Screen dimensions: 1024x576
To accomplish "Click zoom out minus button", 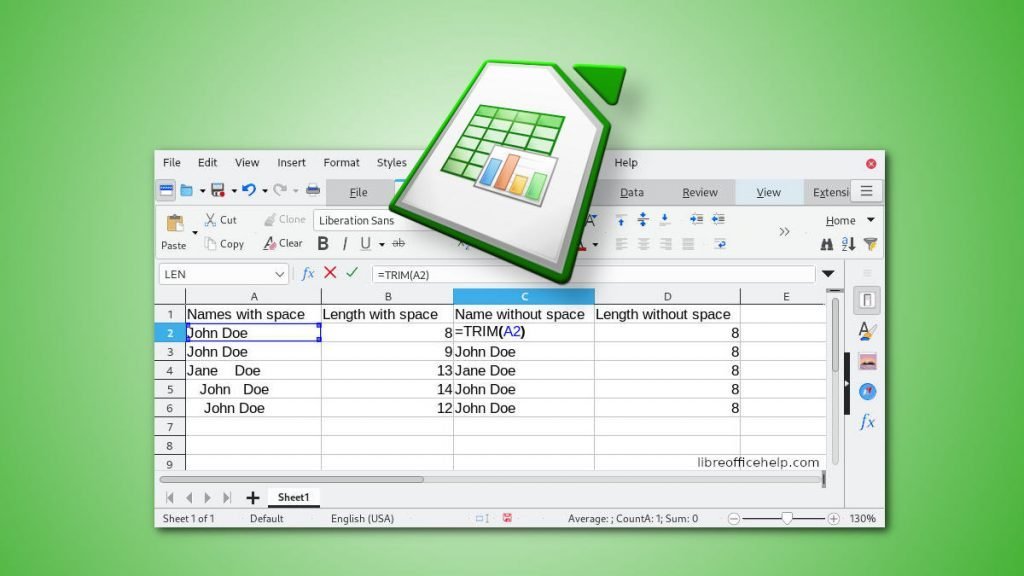I will click(734, 519).
